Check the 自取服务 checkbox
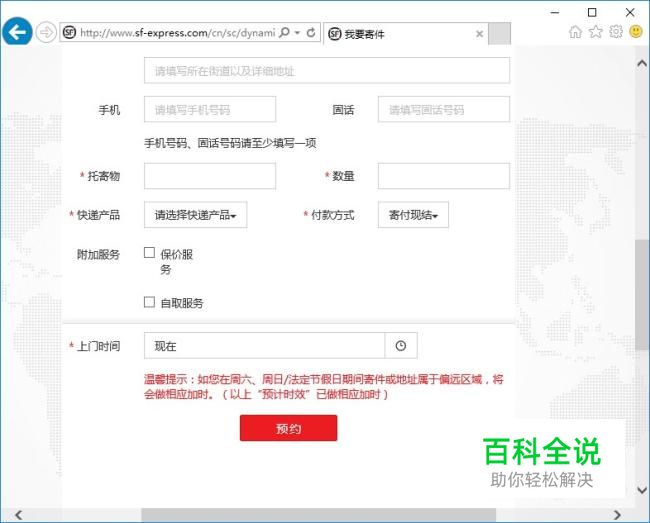 [149, 302]
